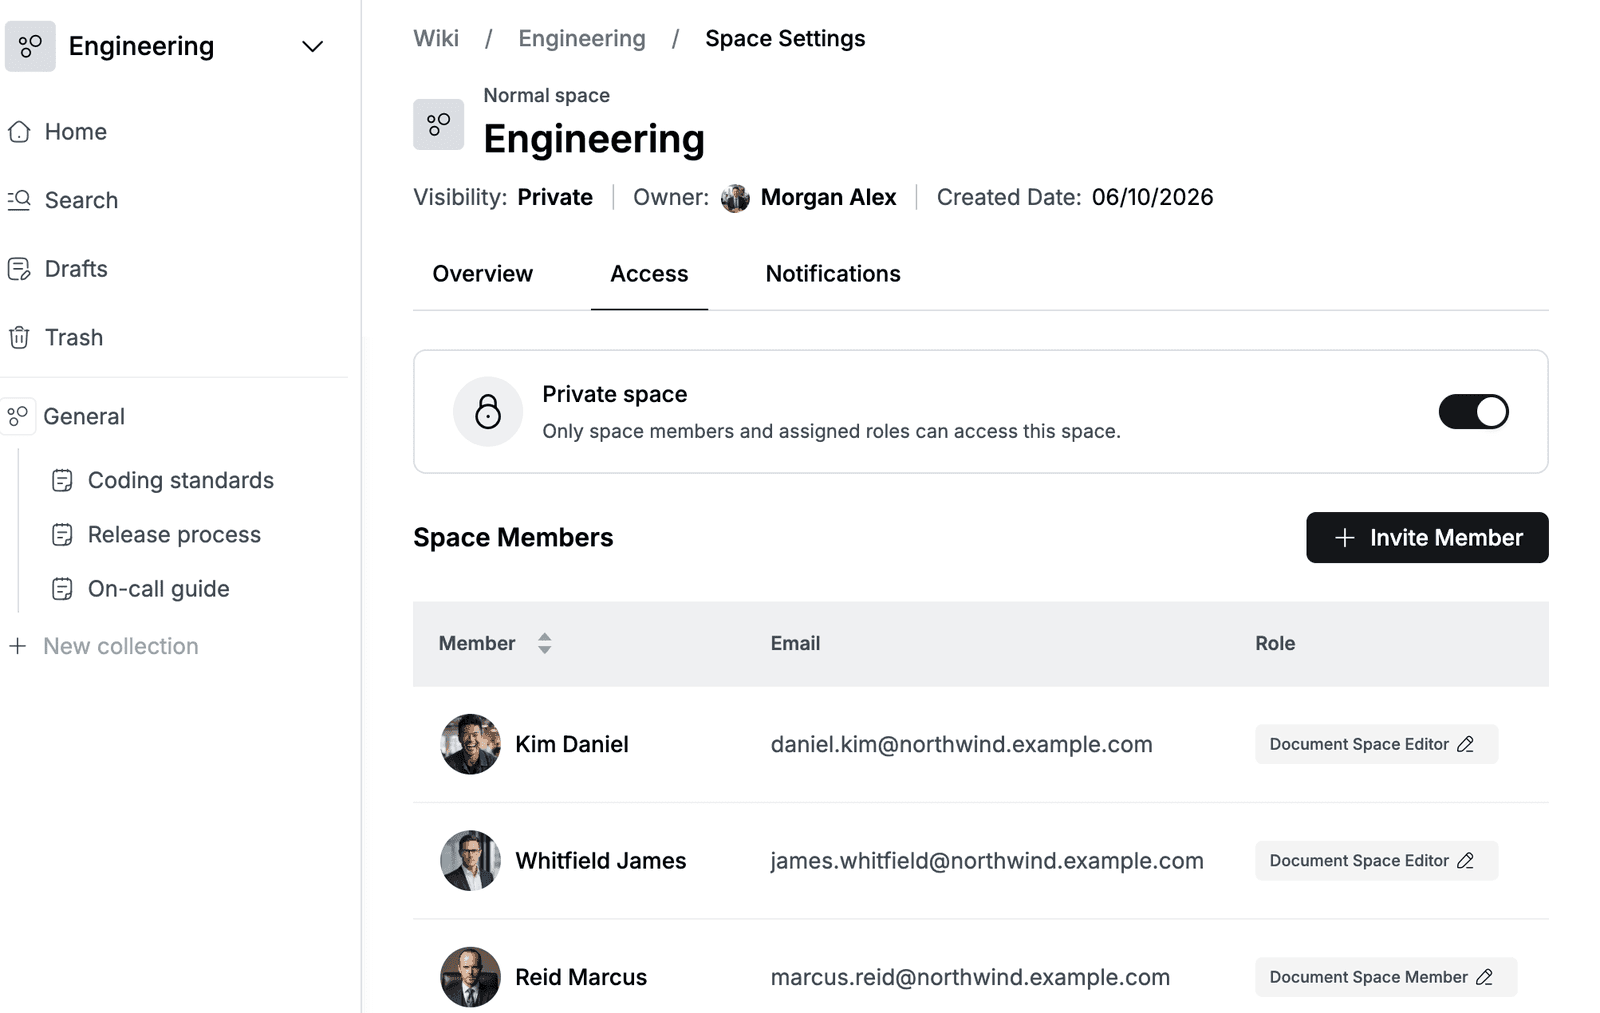This screenshot has width=1600, height=1013.
Task: Click the Role column header
Action: tap(1275, 644)
